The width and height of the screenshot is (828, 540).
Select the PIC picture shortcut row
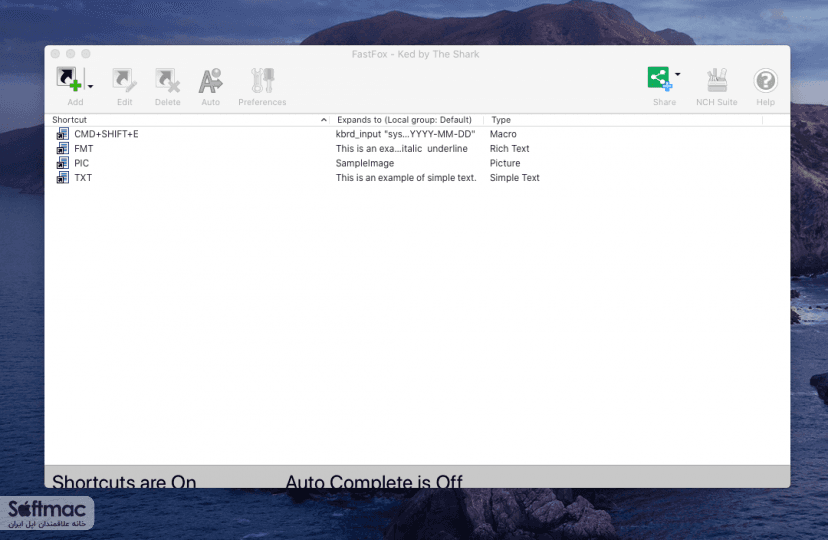point(417,163)
